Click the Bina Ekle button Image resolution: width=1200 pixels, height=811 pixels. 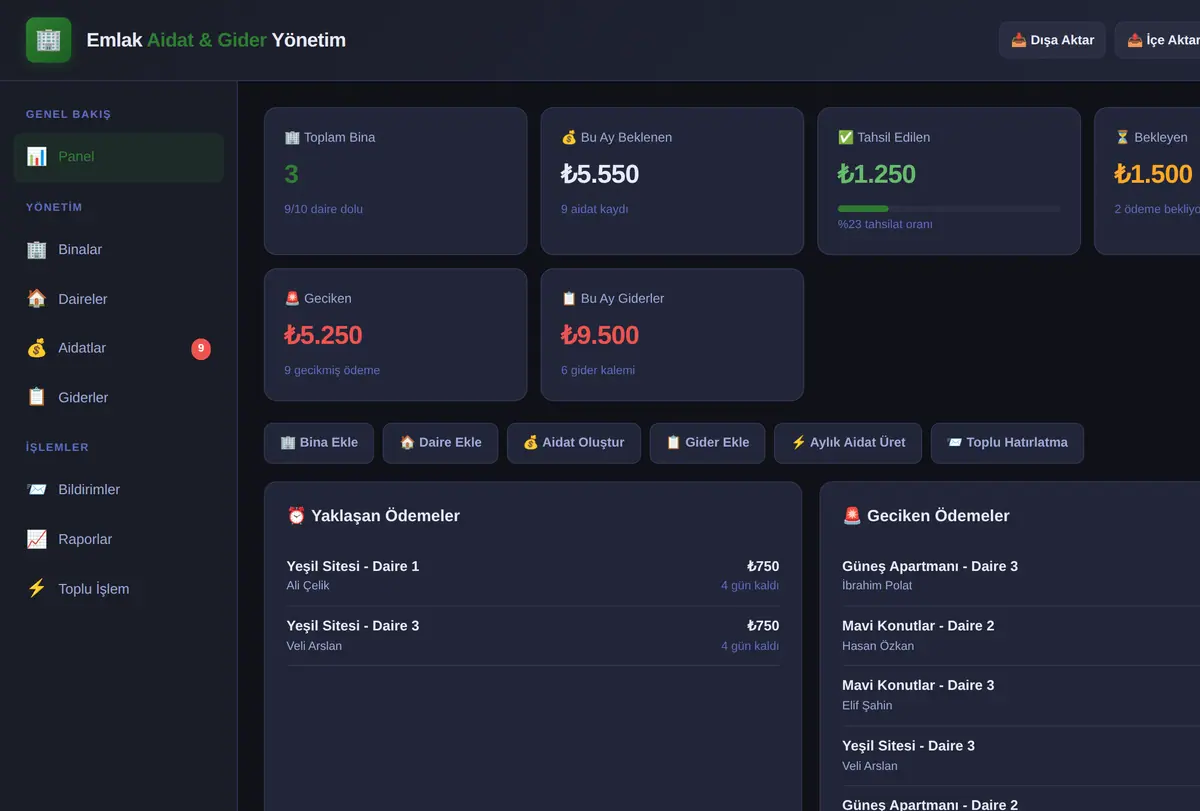tap(319, 443)
